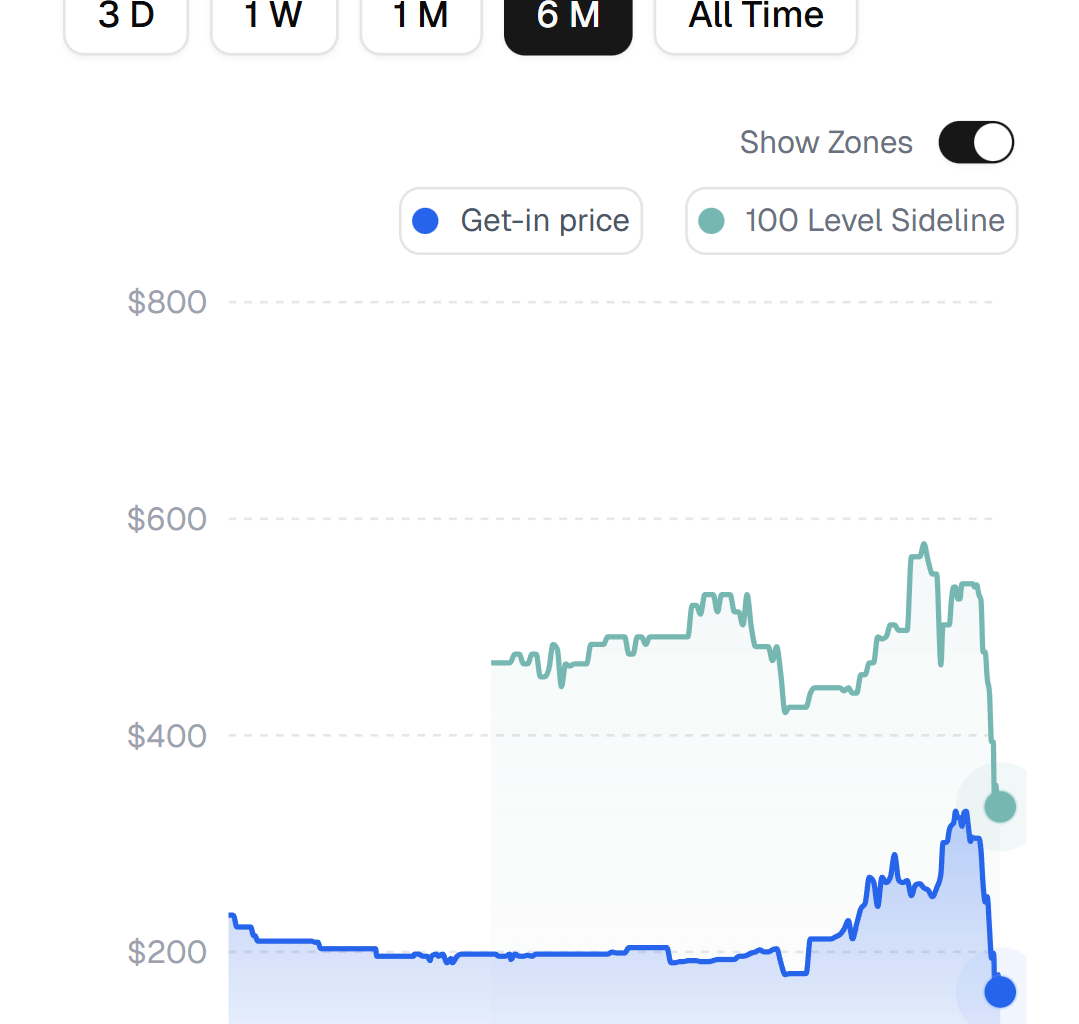1079x1024 pixels.
Task: Click the $400 axis label
Action: point(167,736)
